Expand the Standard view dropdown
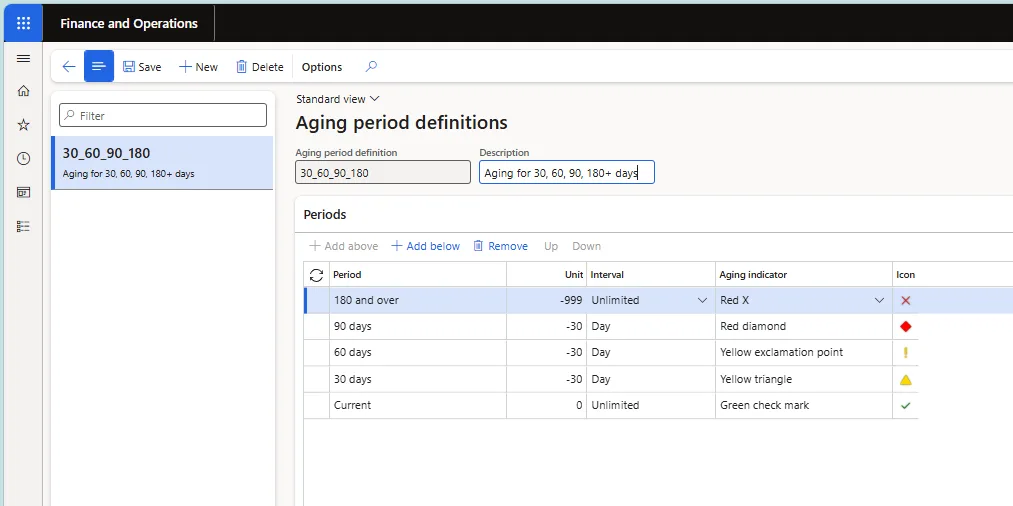 (x=338, y=99)
